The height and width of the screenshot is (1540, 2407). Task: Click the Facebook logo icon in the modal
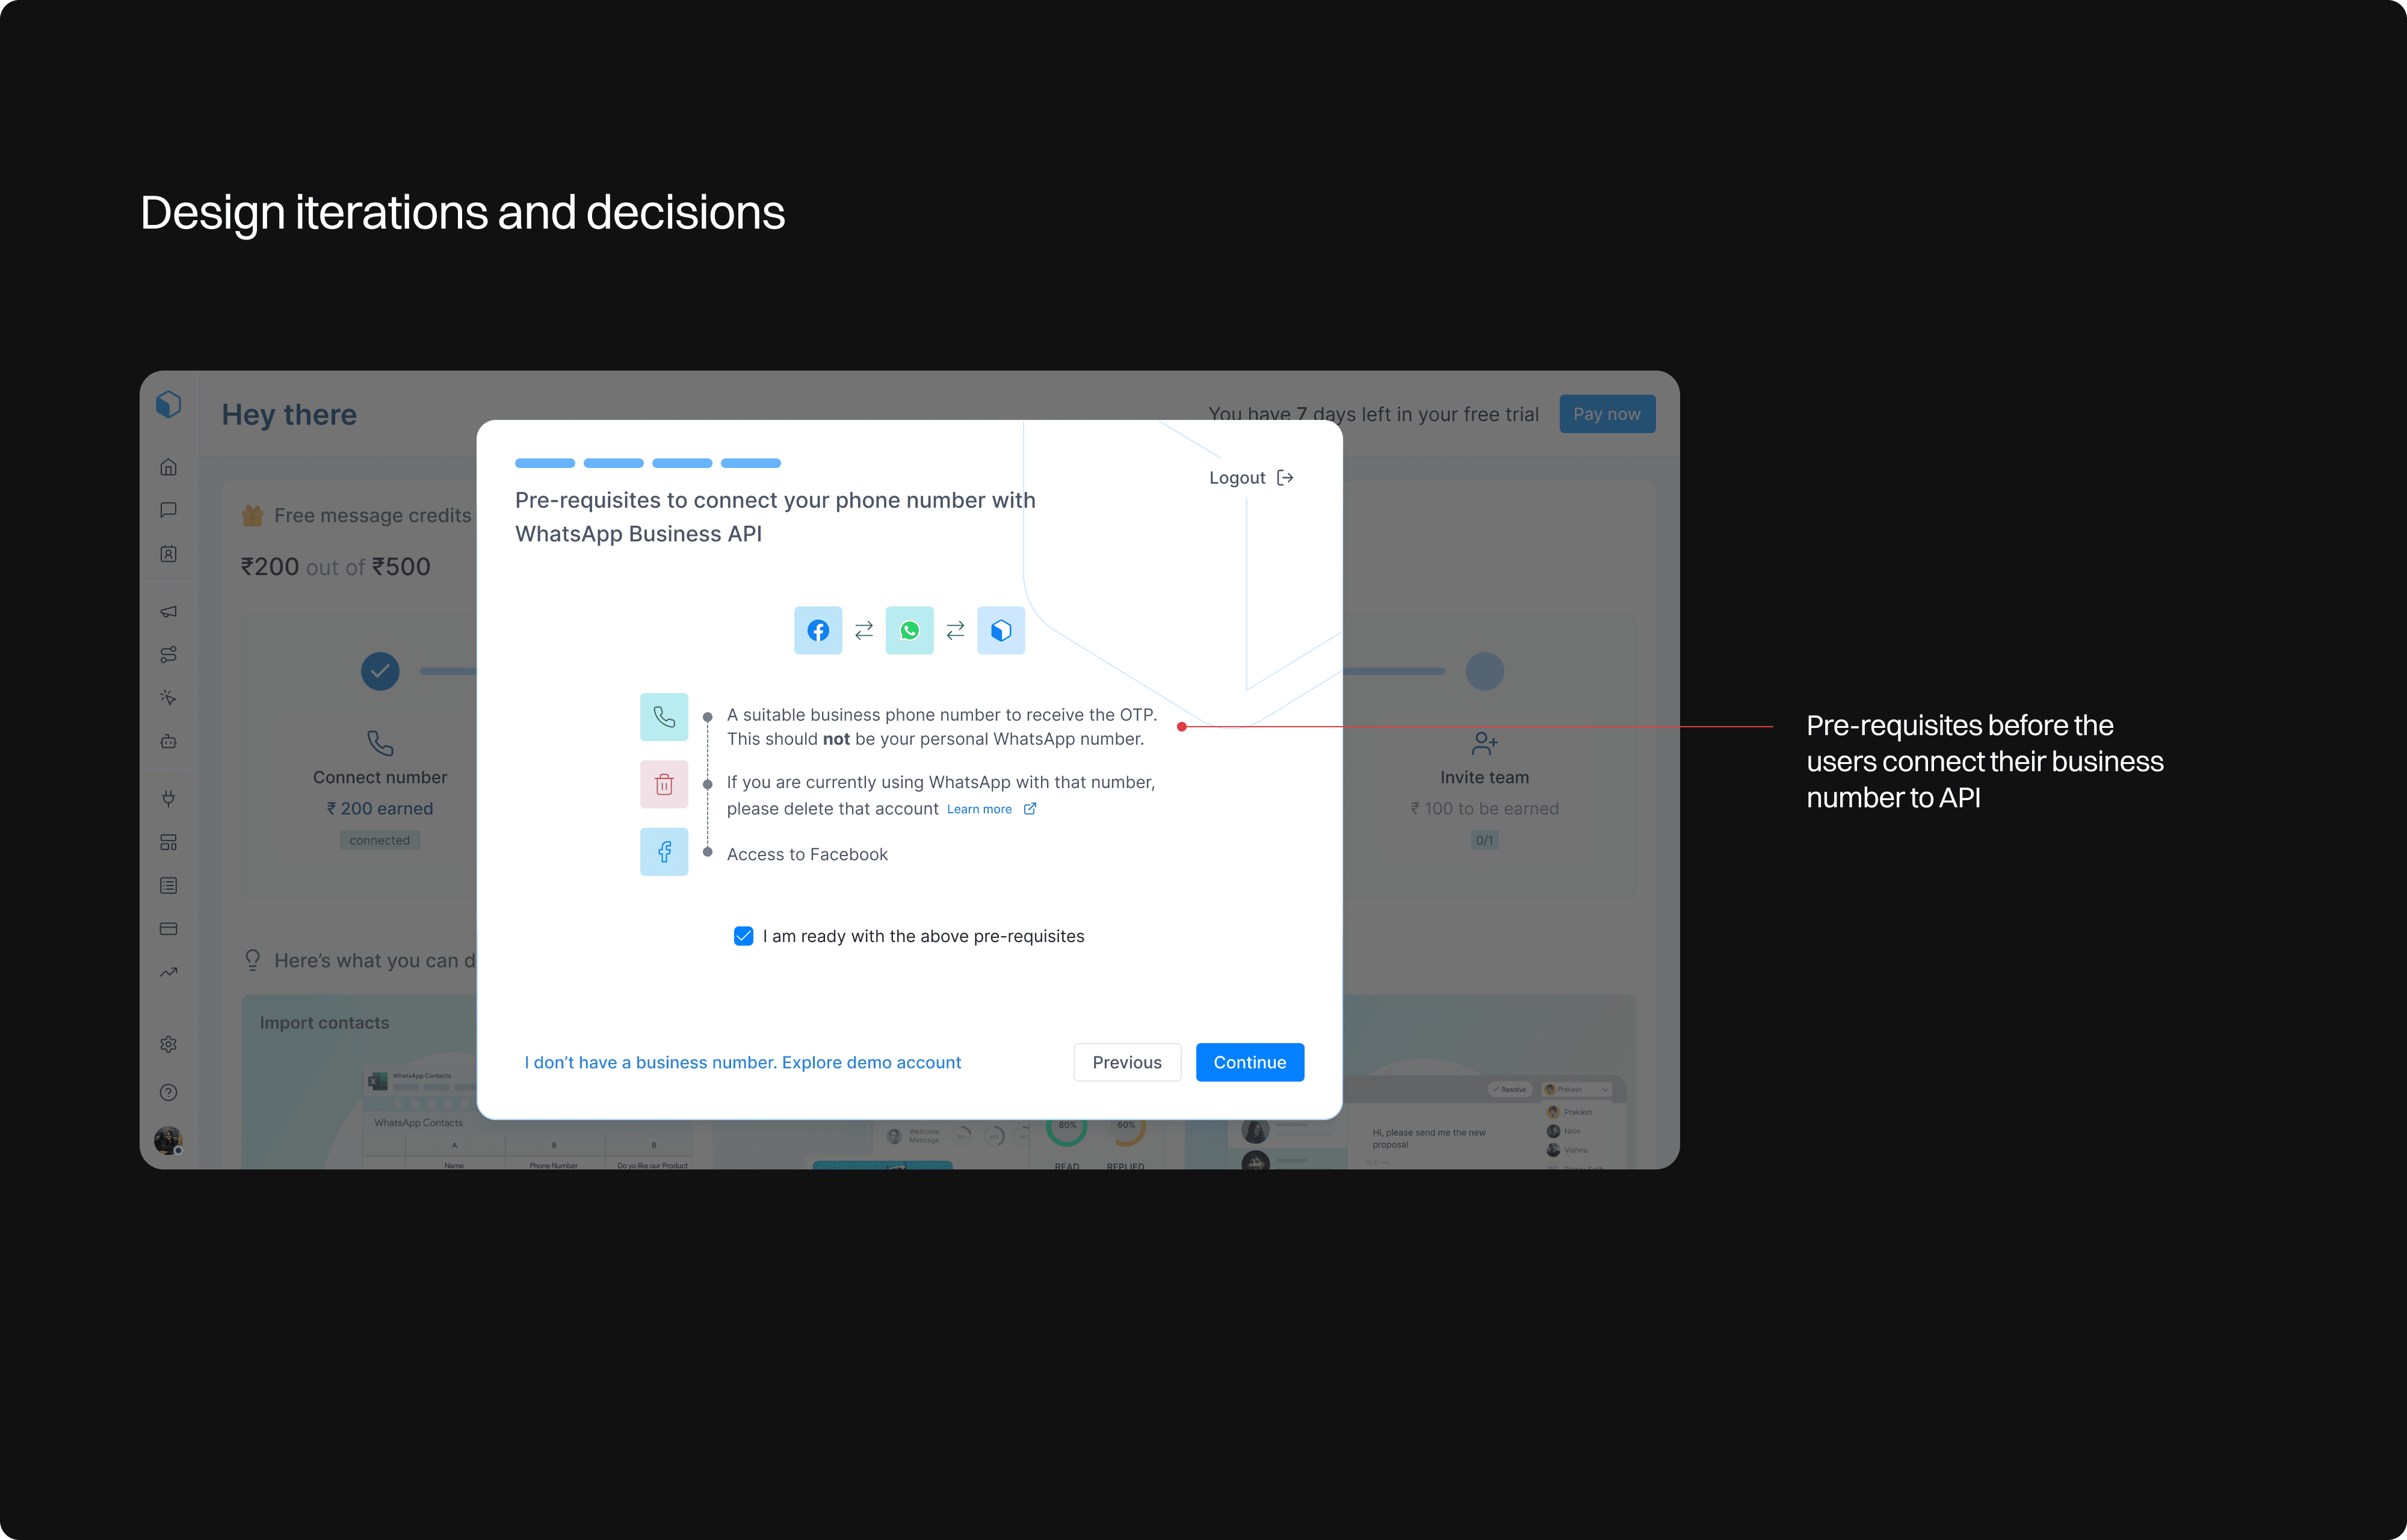click(x=818, y=631)
